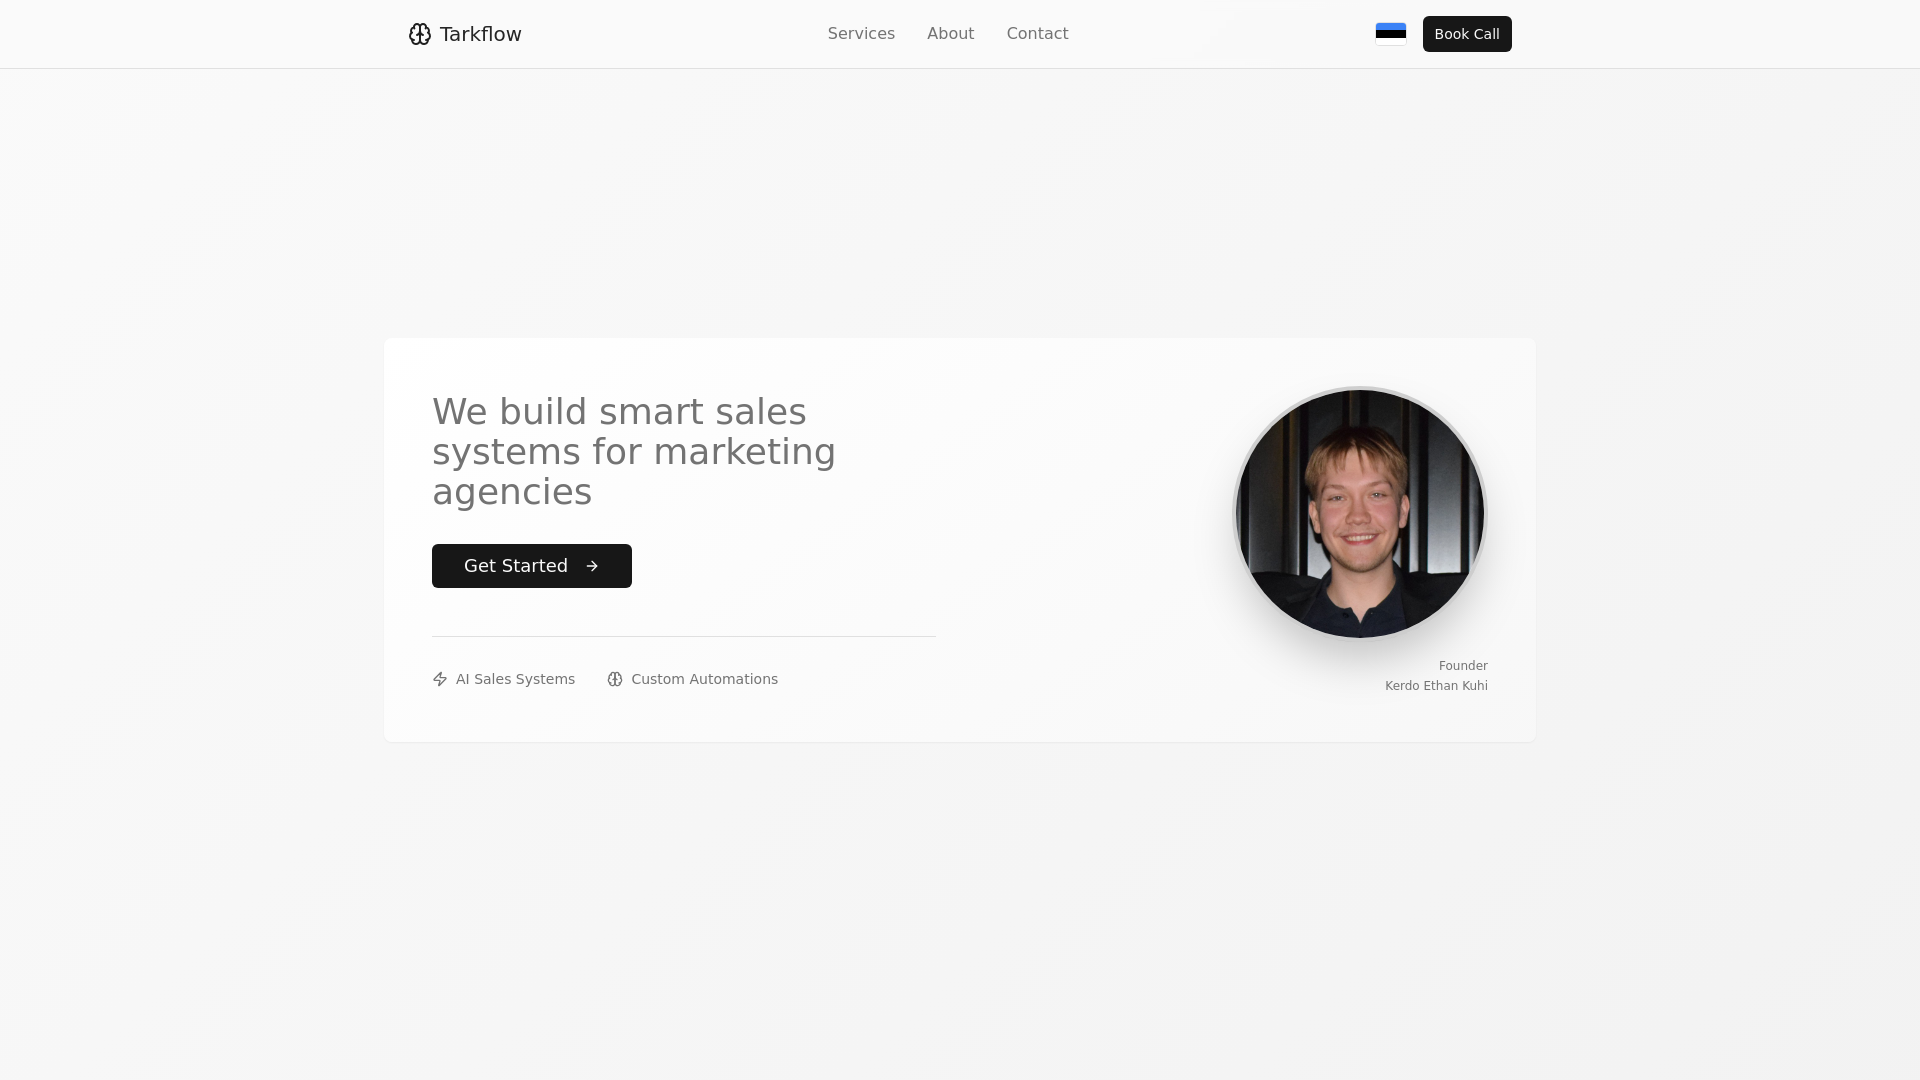
Task: Click the Get Started button label
Action: 516,566
